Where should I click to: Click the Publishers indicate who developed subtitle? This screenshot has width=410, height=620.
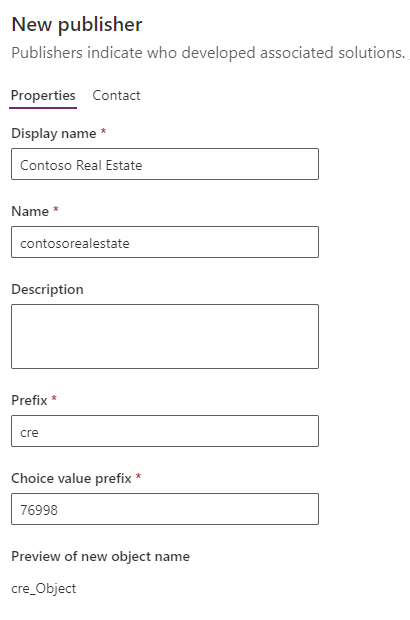(x=208, y=53)
